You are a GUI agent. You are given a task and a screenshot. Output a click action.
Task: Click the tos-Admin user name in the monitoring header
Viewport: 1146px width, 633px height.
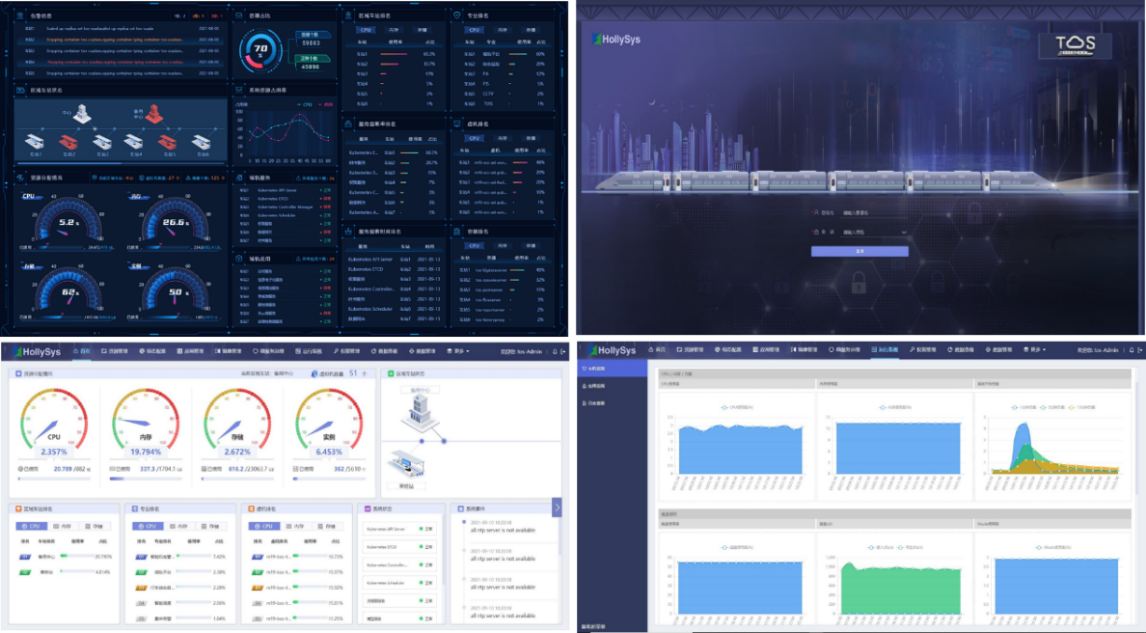1098,350
